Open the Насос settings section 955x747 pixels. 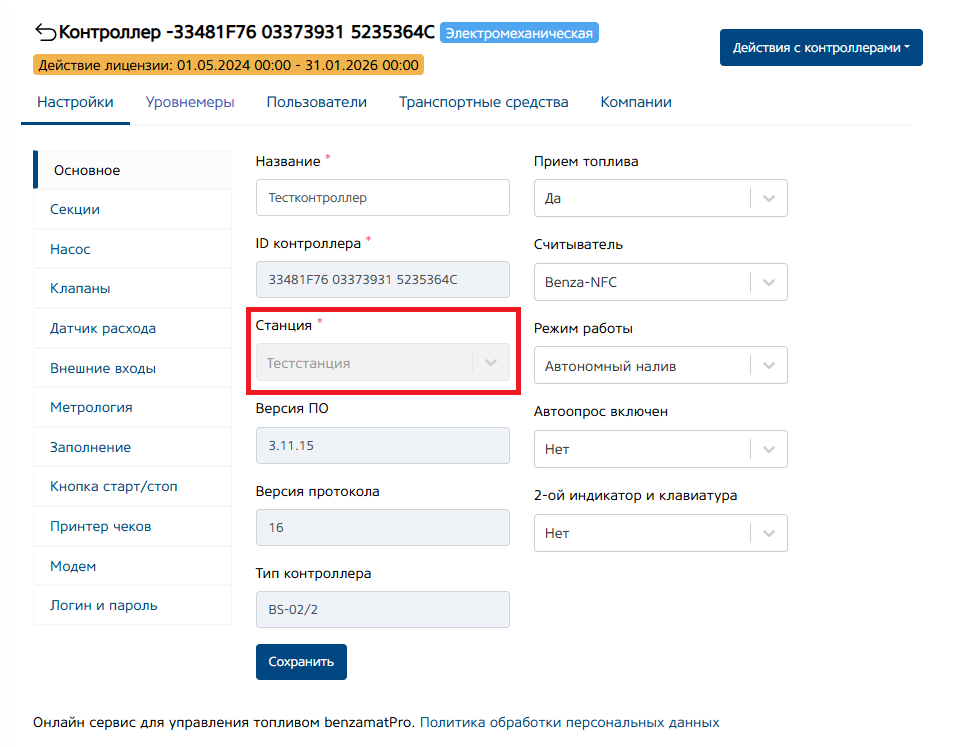click(70, 249)
